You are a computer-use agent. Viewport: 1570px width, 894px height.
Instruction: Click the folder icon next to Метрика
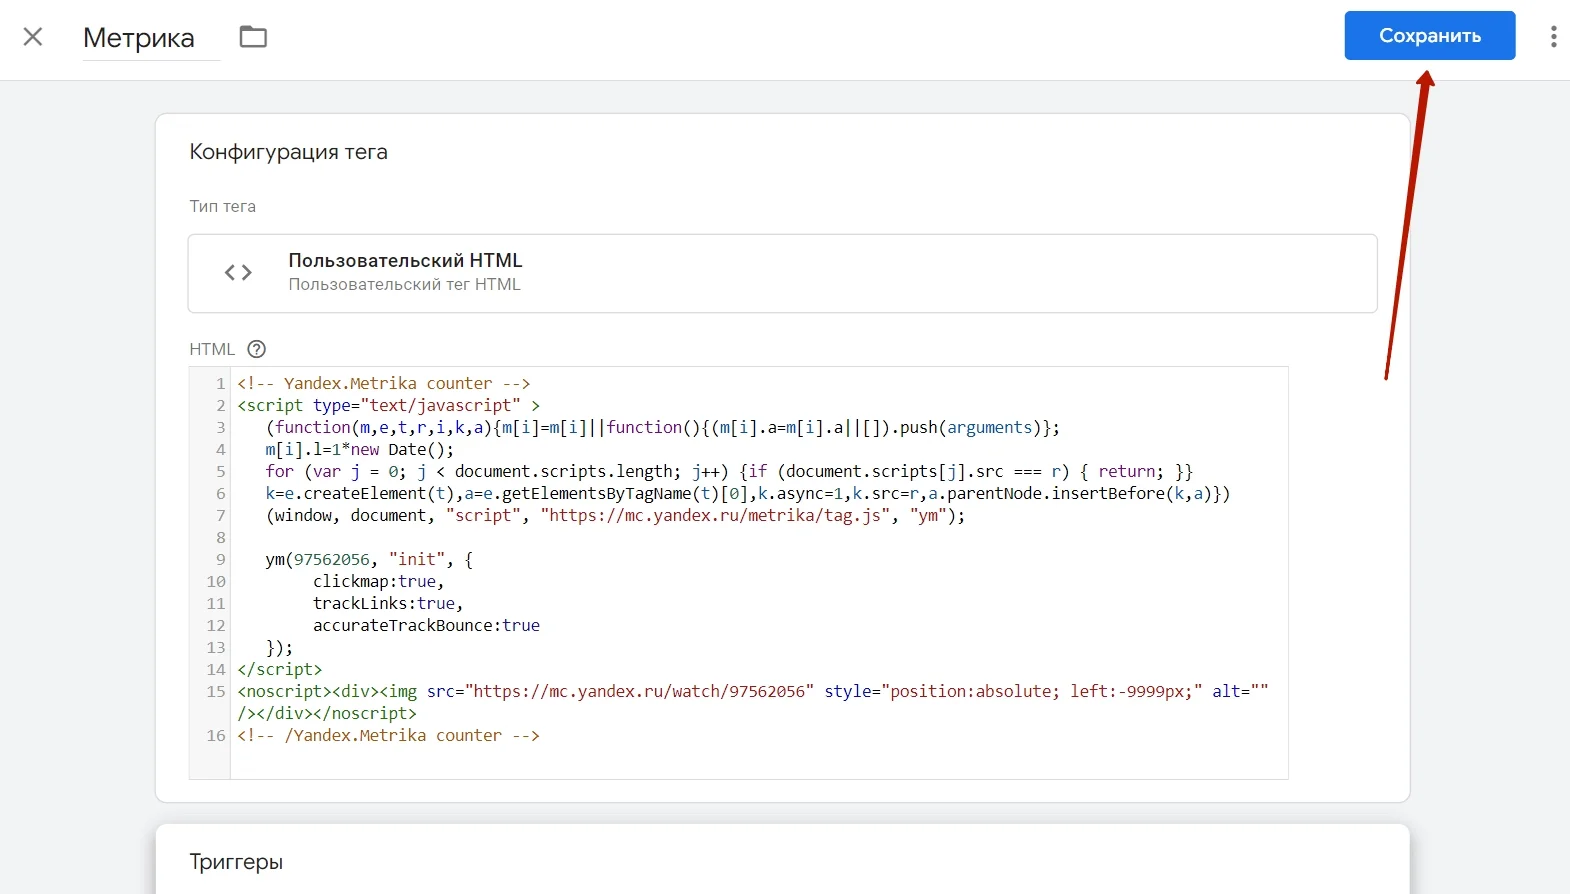tap(253, 37)
